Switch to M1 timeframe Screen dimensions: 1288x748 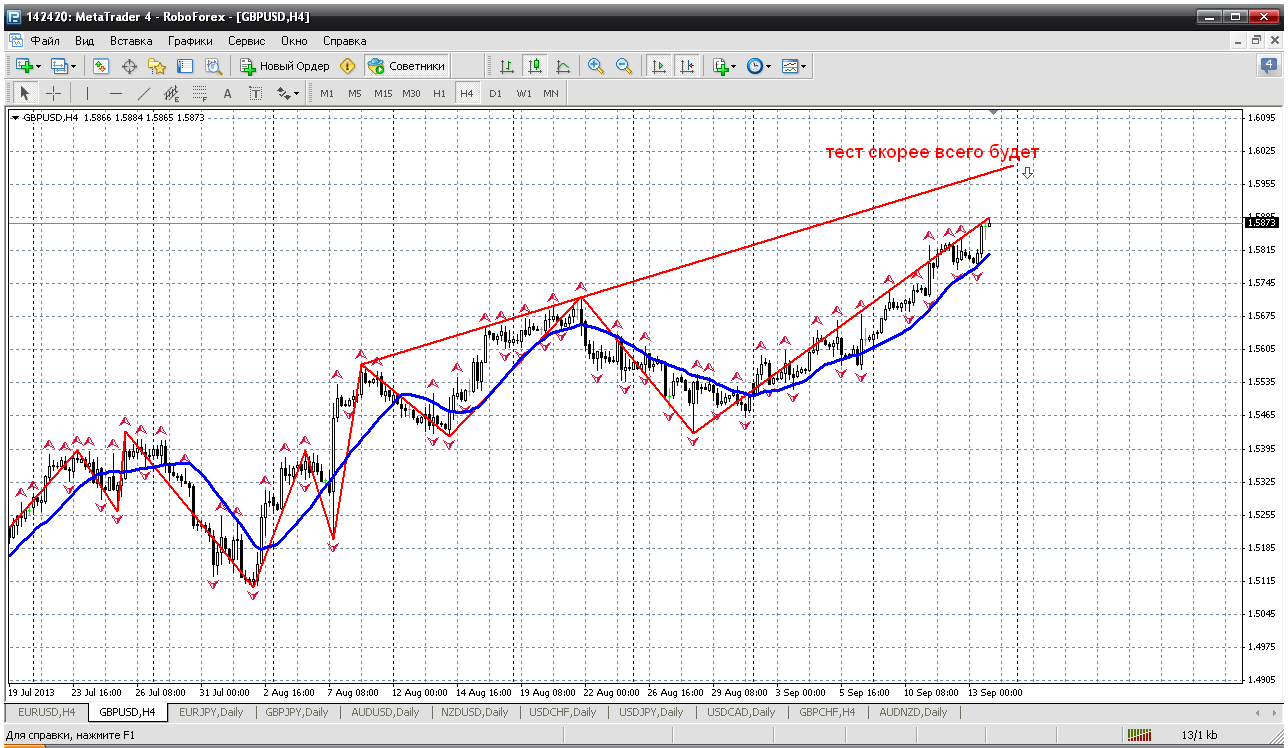tap(327, 93)
